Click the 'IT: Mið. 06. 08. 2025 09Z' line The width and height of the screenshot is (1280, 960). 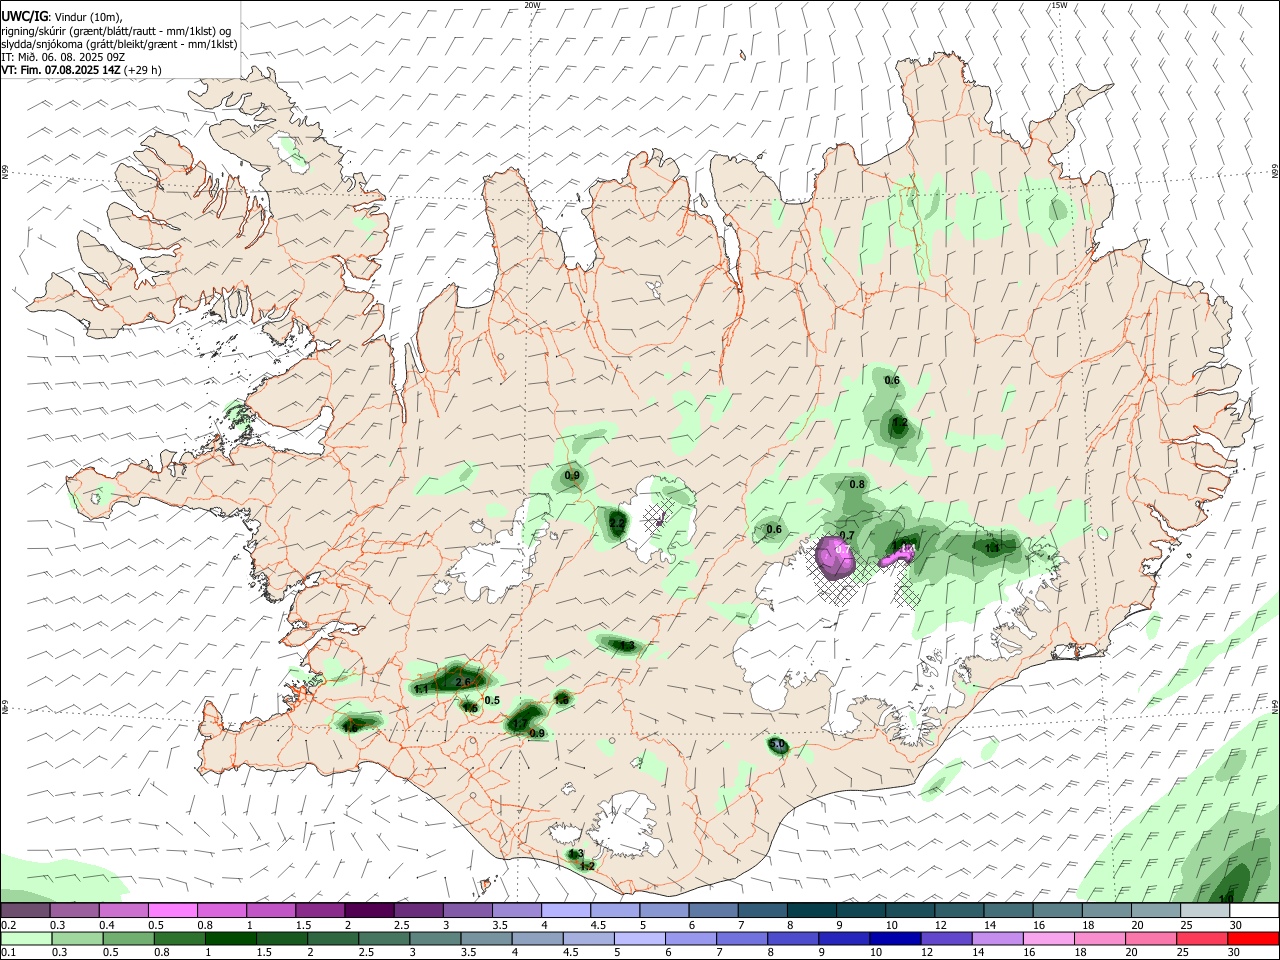click(x=63, y=57)
